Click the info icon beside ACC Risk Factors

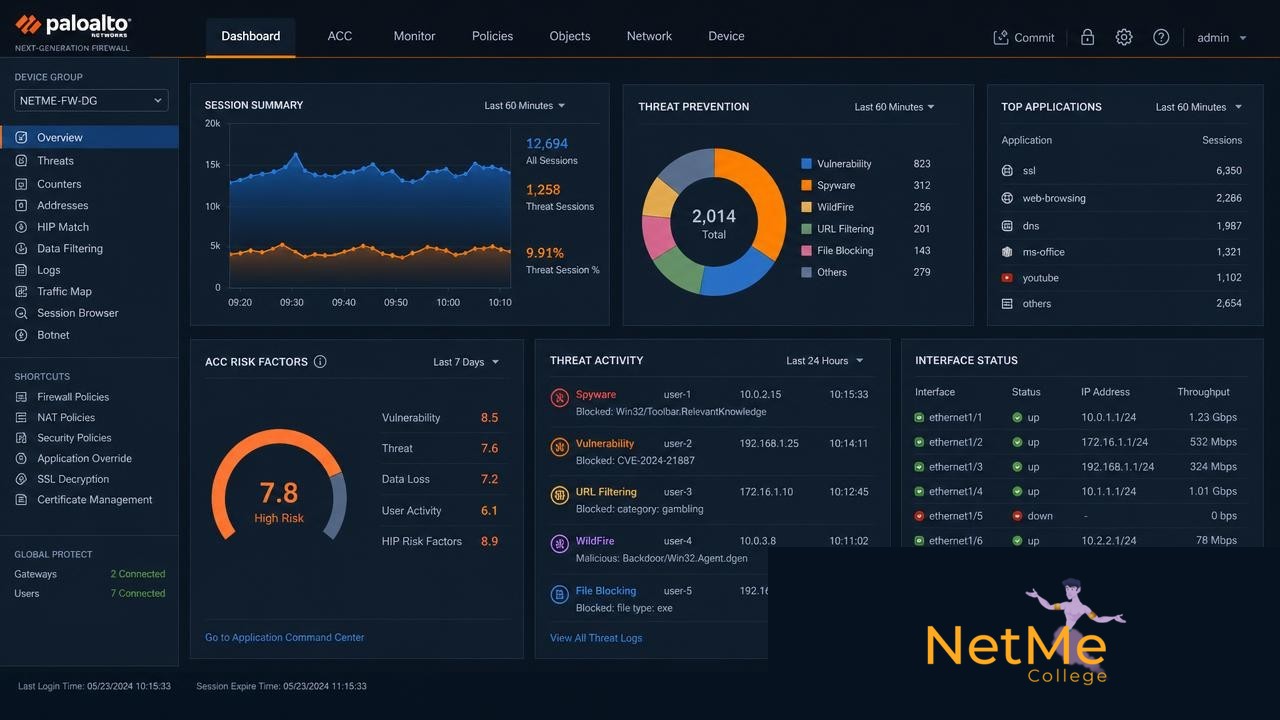[x=320, y=362]
